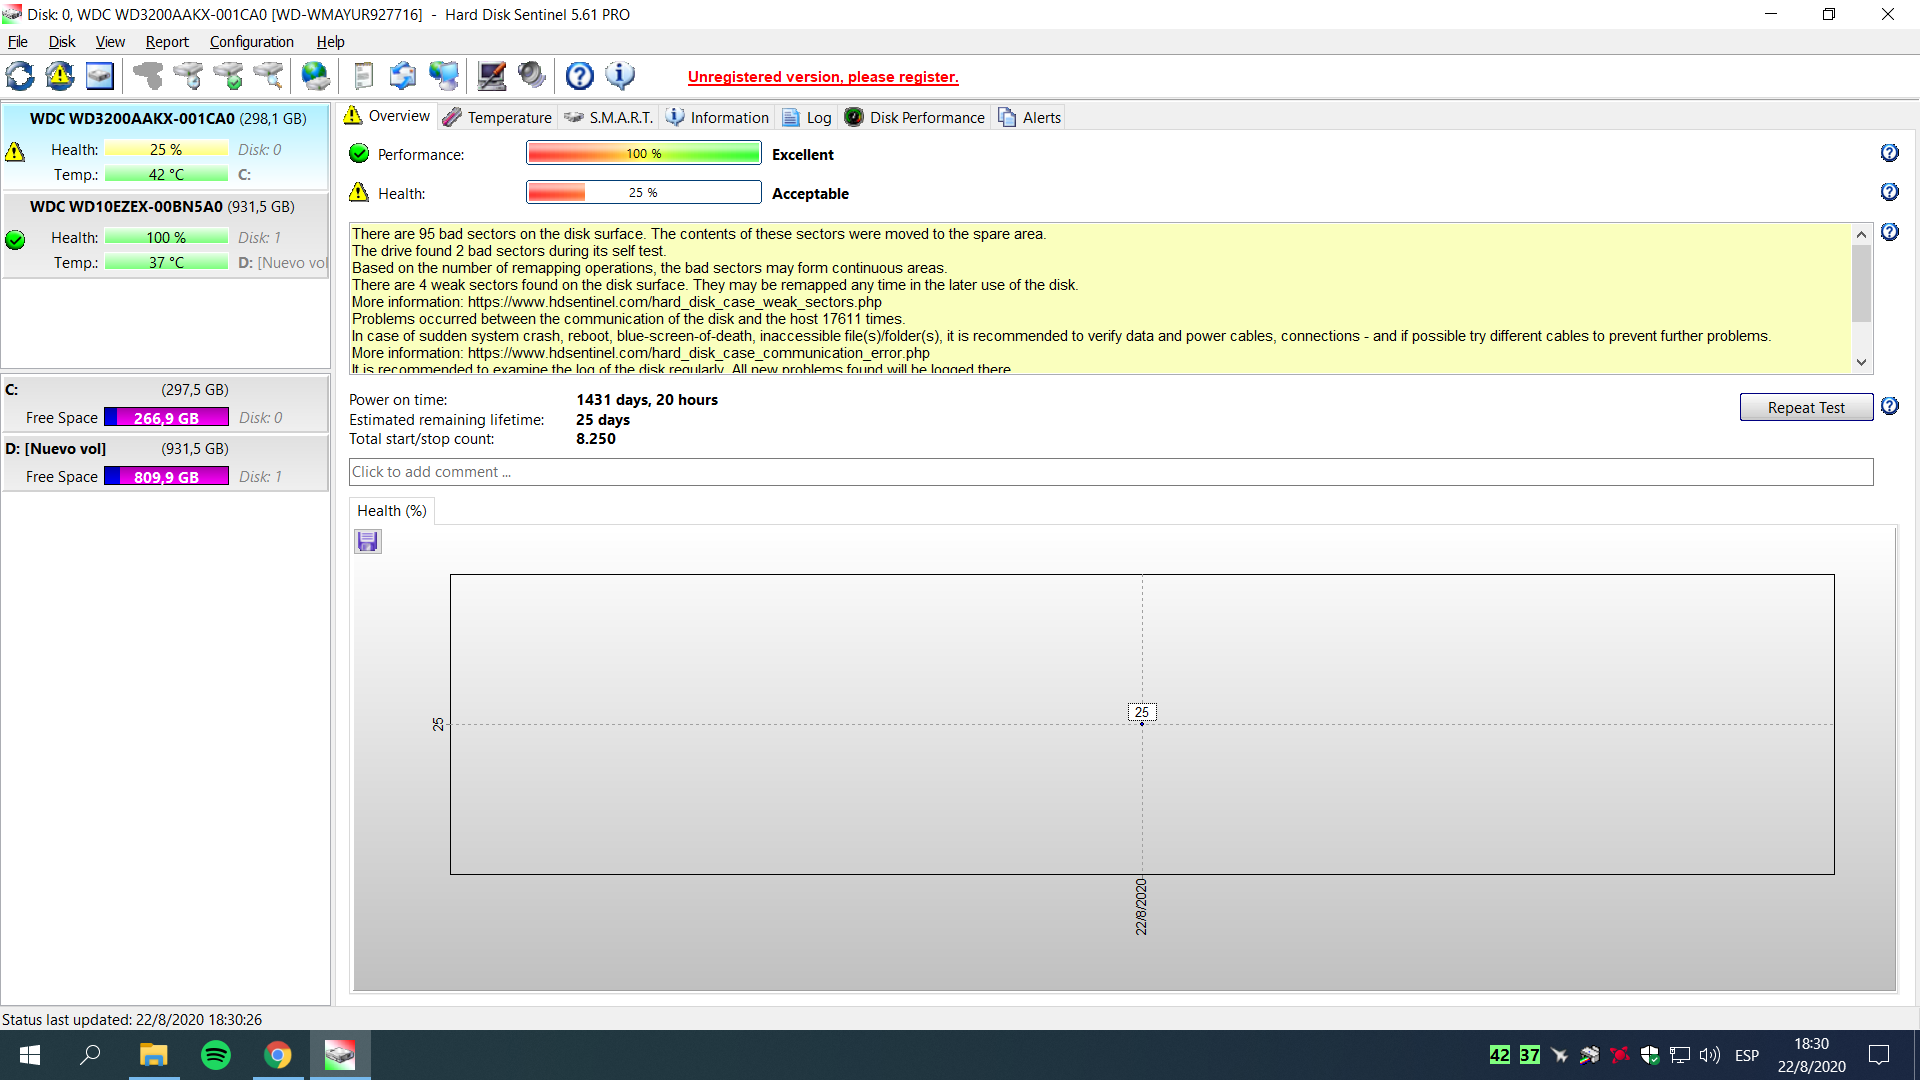This screenshot has height=1080, width=1920.
Task: Open the notification center icon
Action: 1879,1055
